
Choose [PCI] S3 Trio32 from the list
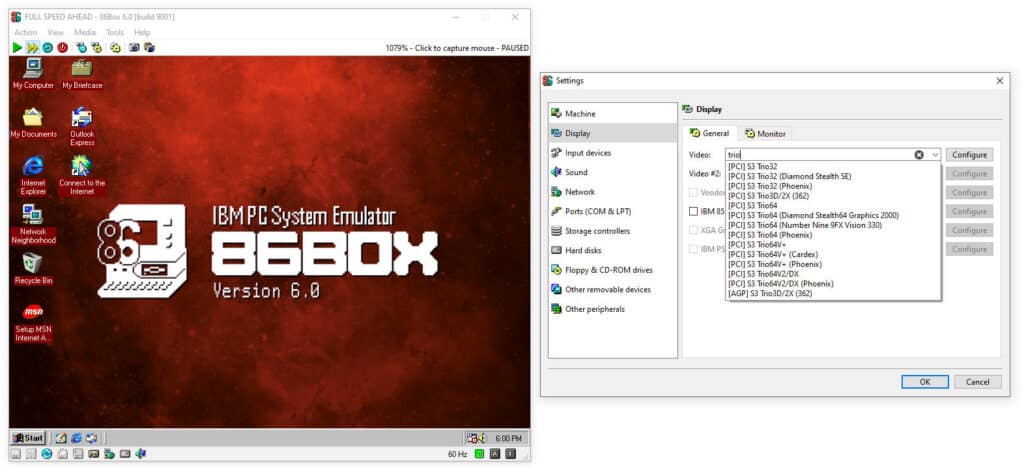coord(833,166)
